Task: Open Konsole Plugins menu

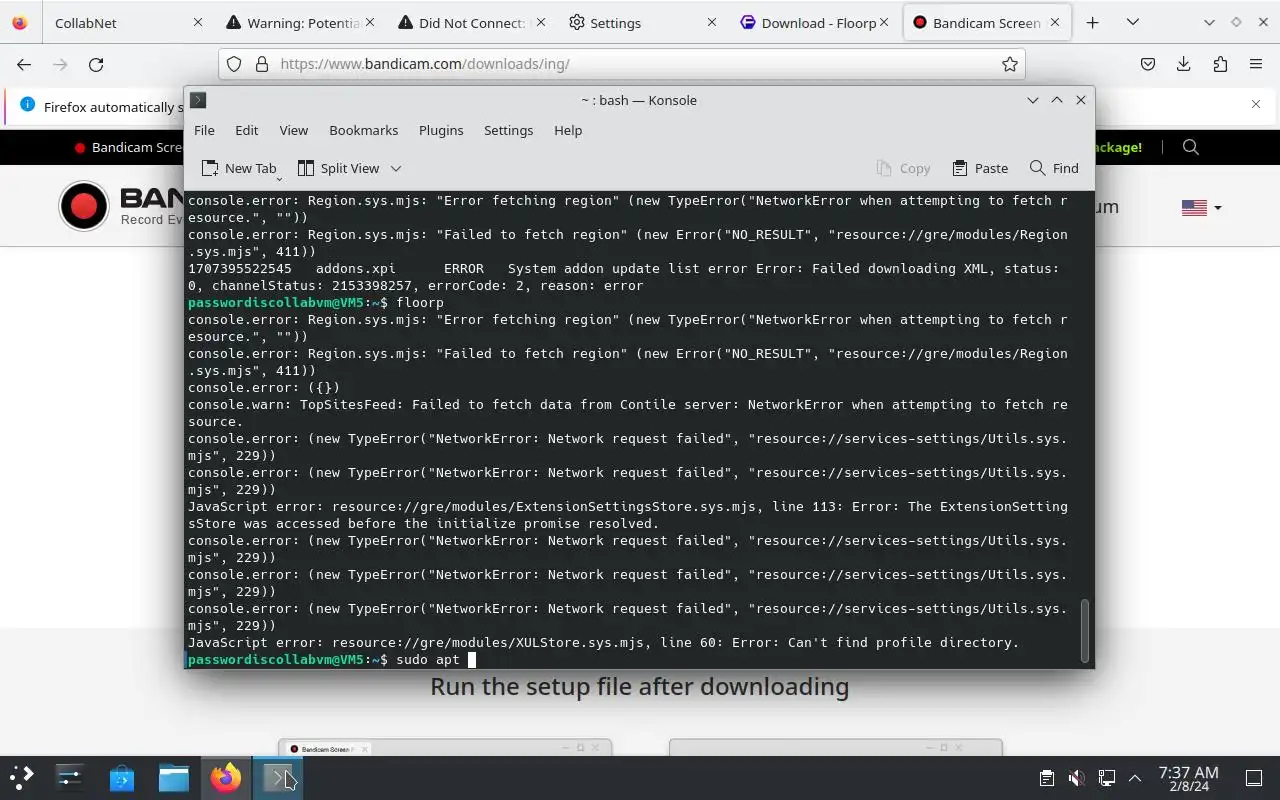Action: pyautogui.click(x=441, y=130)
